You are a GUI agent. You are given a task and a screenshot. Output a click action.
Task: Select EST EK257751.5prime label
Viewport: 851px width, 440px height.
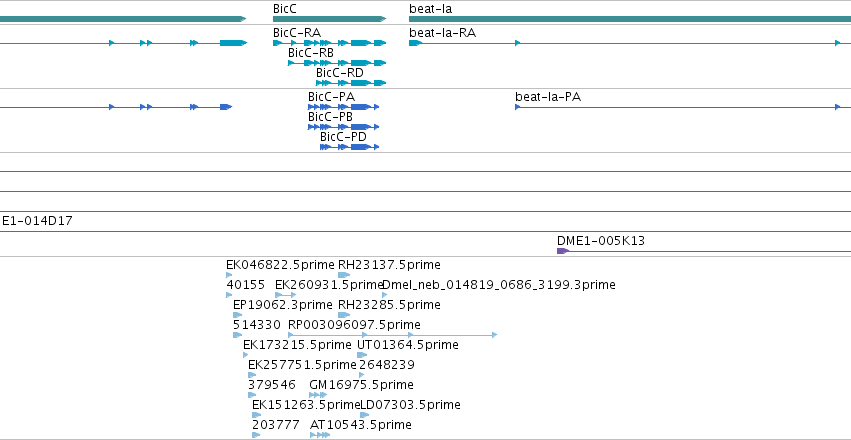click(x=302, y=365)
